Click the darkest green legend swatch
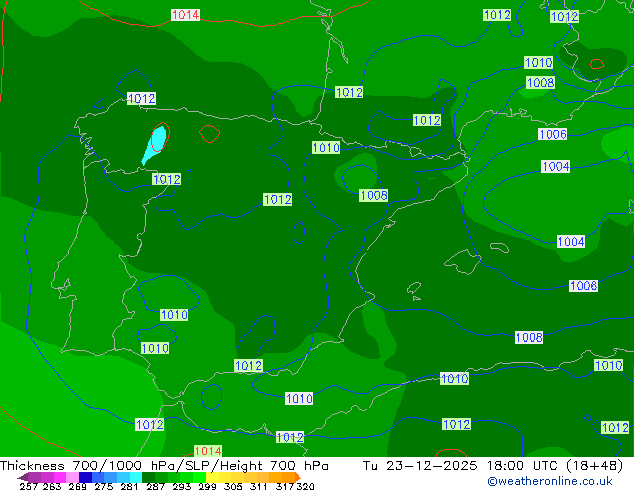The height and width of the screenshot is (490, 634). pos(148,477)
